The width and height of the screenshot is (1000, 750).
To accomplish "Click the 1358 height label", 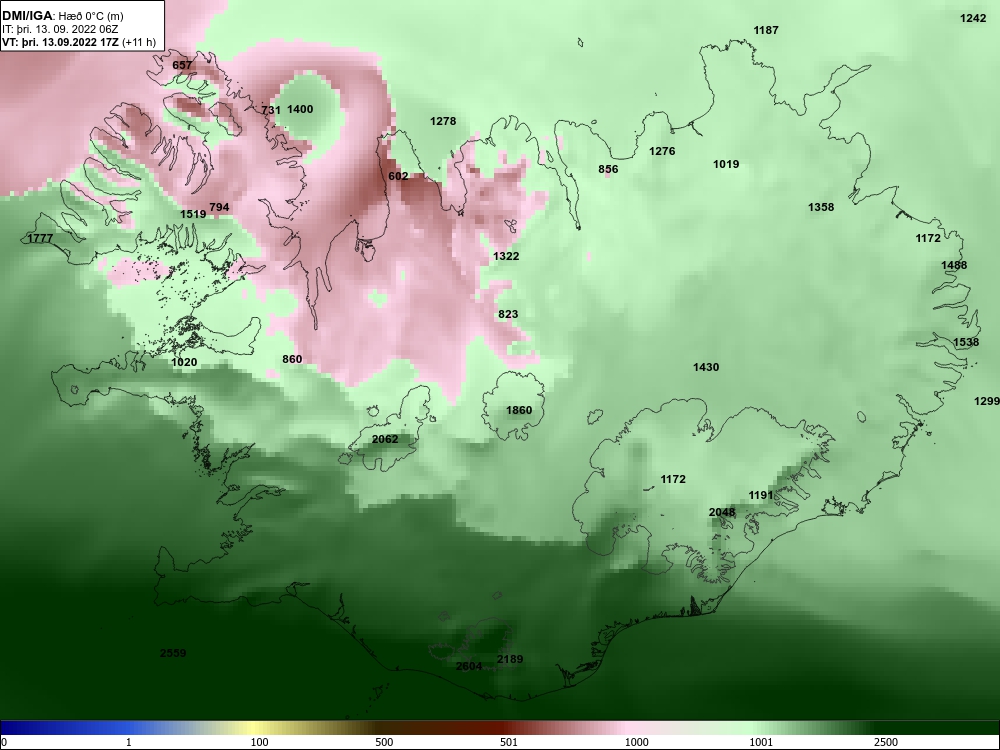I will pyautogui.click(x=821, y=207).
